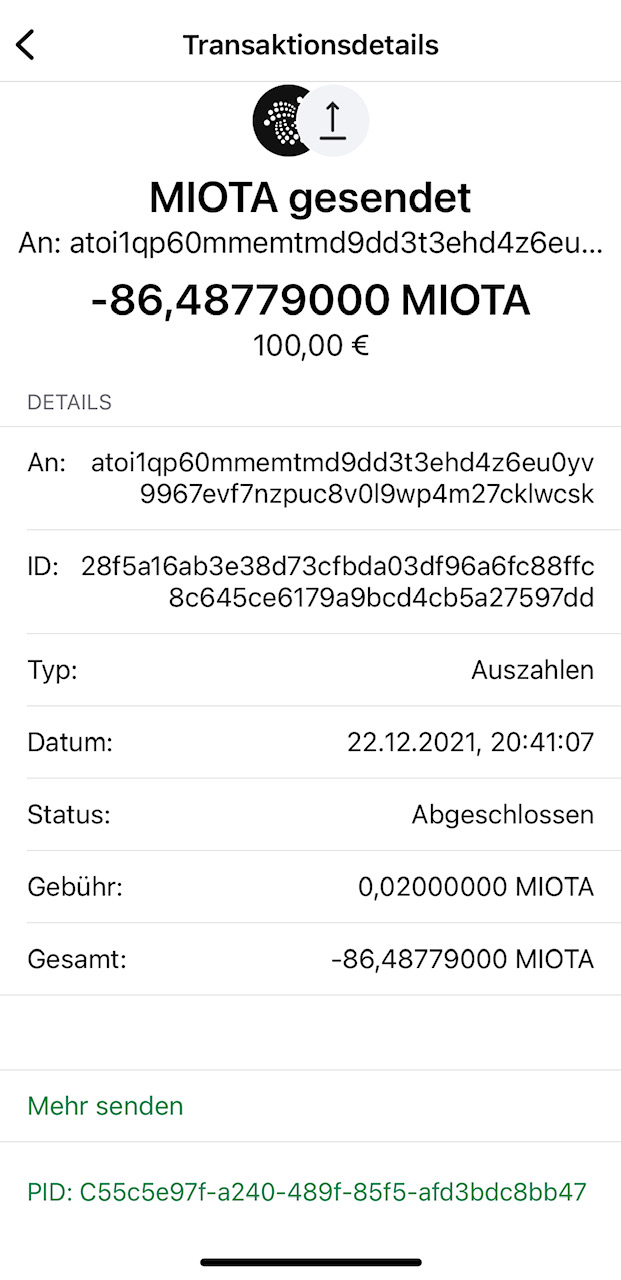Expand the truncated recipient address line

point(311,240)
